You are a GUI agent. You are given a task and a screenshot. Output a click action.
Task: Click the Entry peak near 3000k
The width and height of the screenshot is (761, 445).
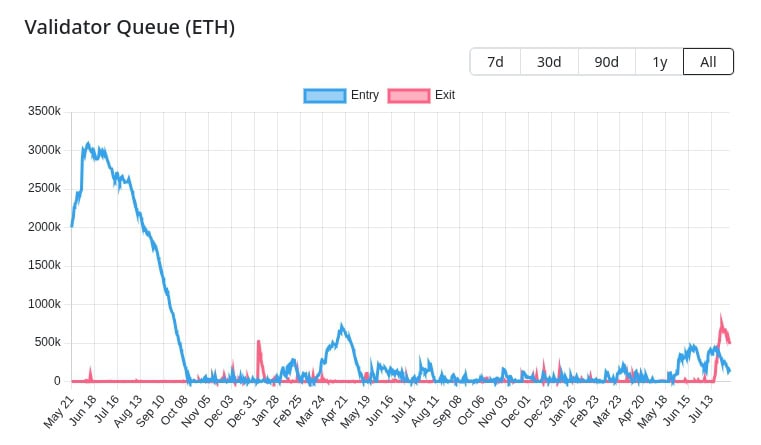(x=88, y=144)
